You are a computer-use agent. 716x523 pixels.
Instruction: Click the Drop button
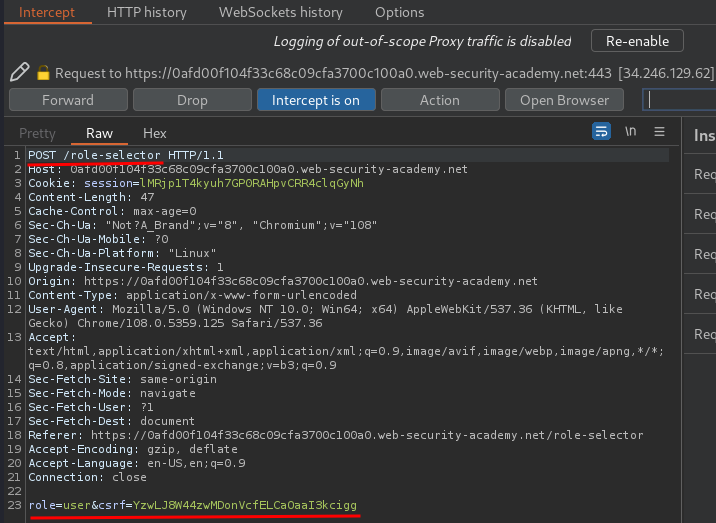tap(192, 100)
